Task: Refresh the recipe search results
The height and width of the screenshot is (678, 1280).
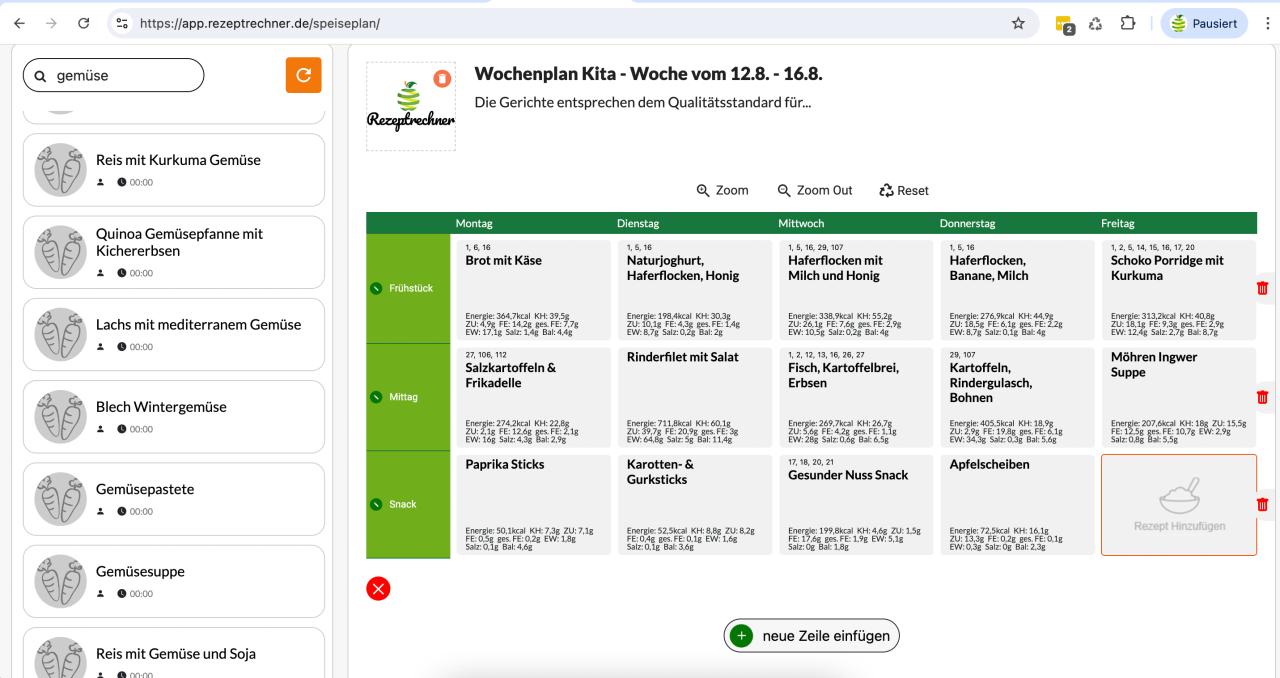Action: [x=303, y=75]
